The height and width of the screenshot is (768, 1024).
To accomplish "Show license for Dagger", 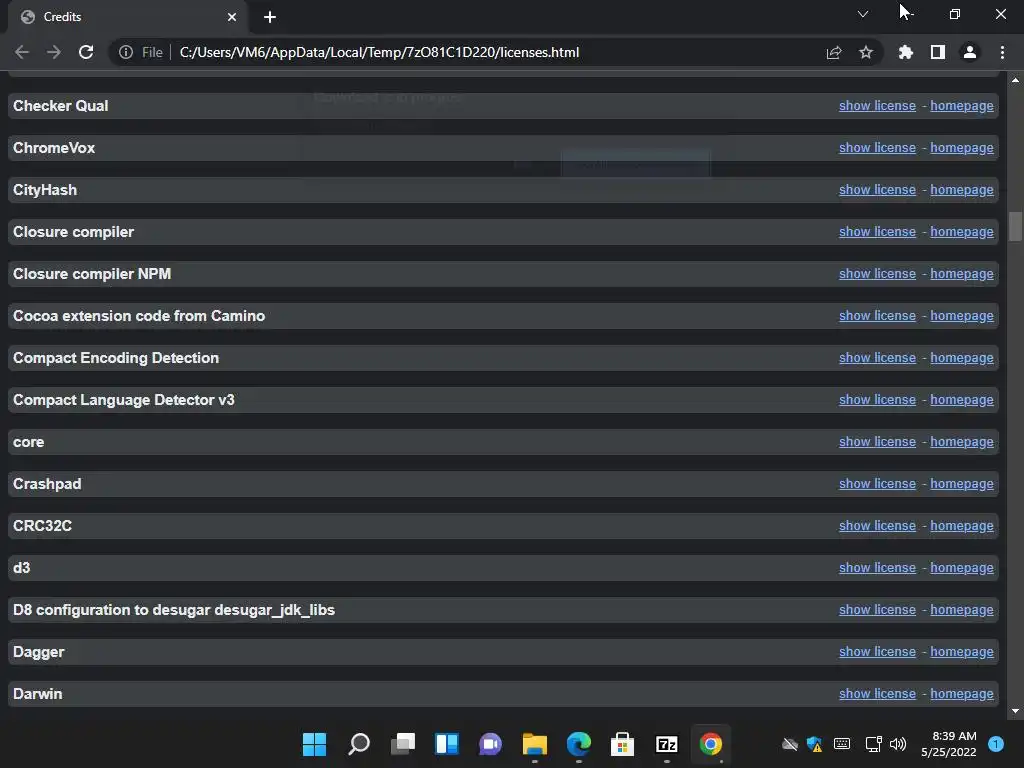I will click(877, 652).
